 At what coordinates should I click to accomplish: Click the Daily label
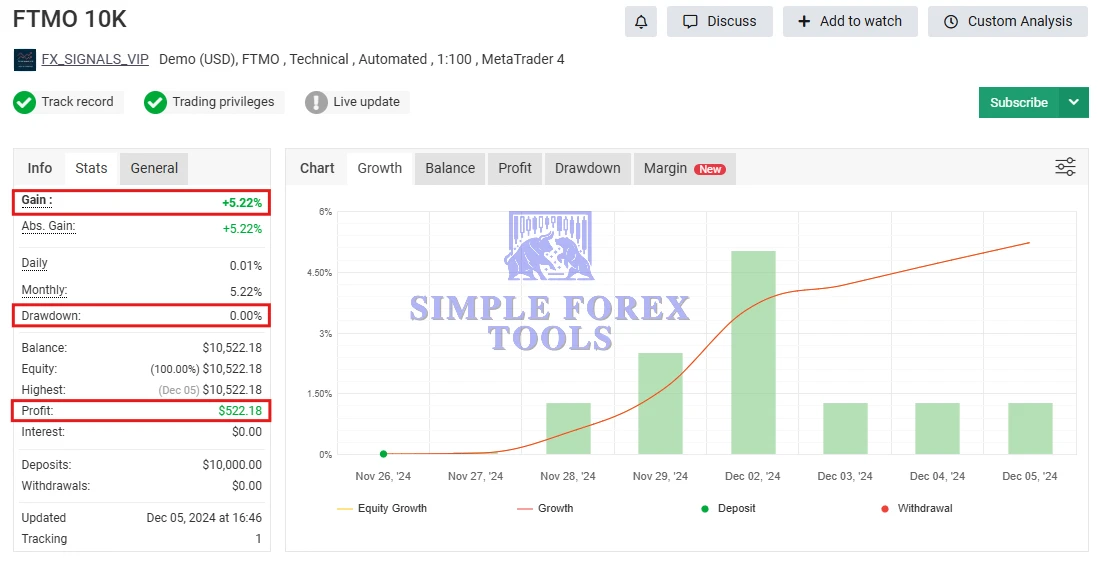34,263
